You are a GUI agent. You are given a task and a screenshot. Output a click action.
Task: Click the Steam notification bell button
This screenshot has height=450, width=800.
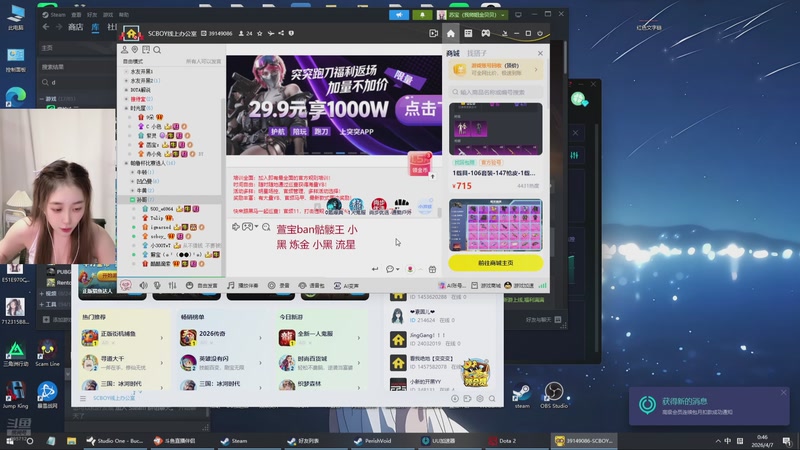(422, 15)
